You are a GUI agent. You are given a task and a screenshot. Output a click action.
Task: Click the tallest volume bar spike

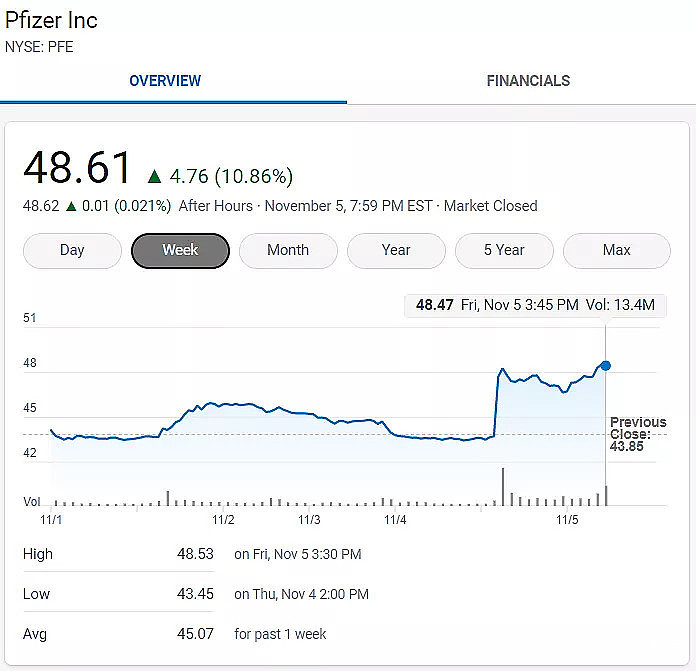[502, 486]
